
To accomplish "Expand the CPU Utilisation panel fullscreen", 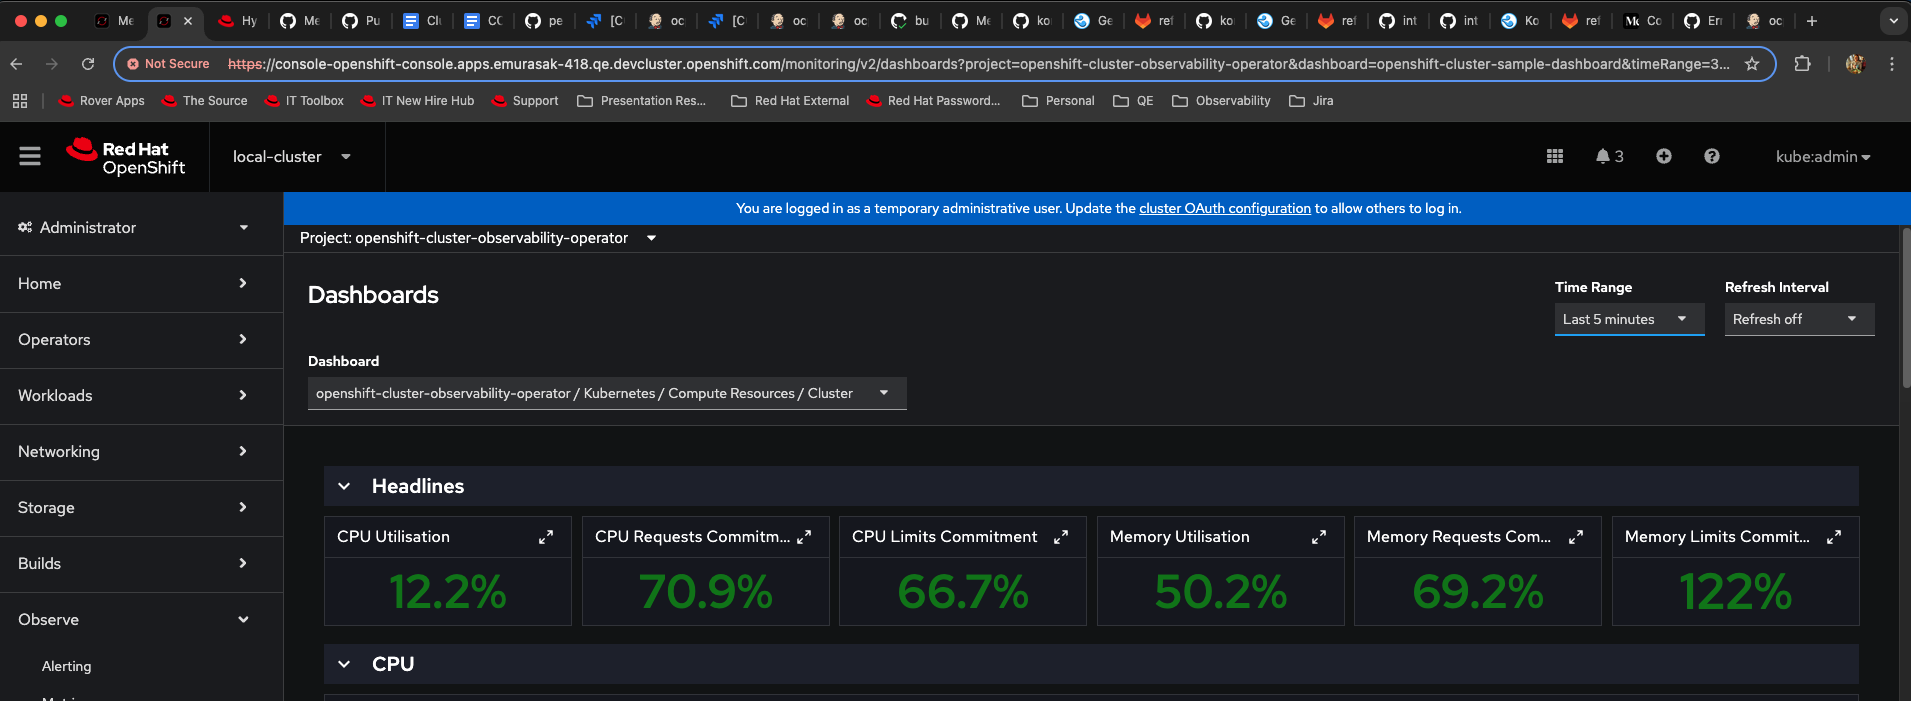I will pos(546,537).
